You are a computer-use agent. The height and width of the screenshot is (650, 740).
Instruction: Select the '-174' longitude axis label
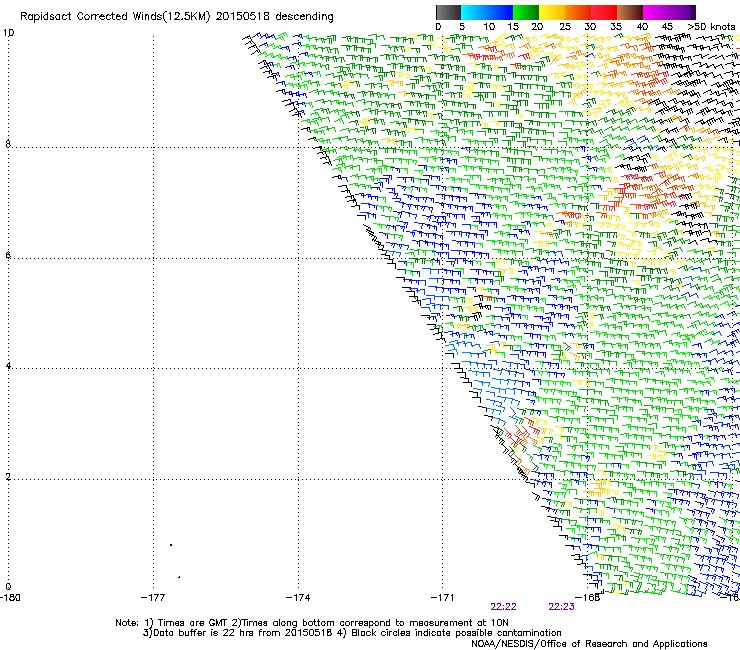[298, 598]
